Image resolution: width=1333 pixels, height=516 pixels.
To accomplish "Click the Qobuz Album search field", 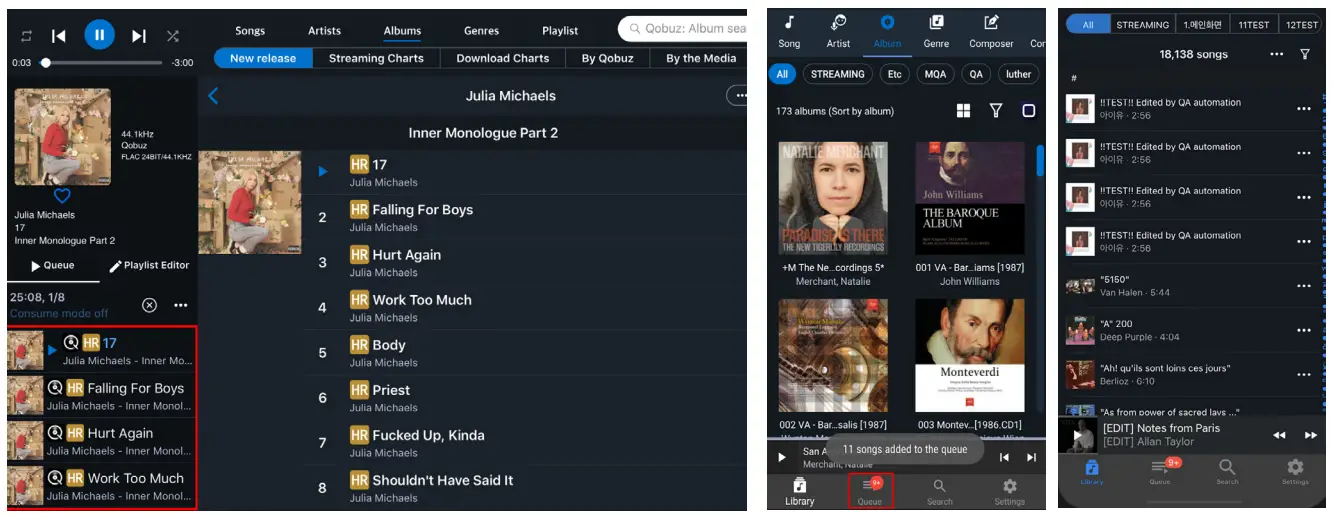I will pos(682,28).
